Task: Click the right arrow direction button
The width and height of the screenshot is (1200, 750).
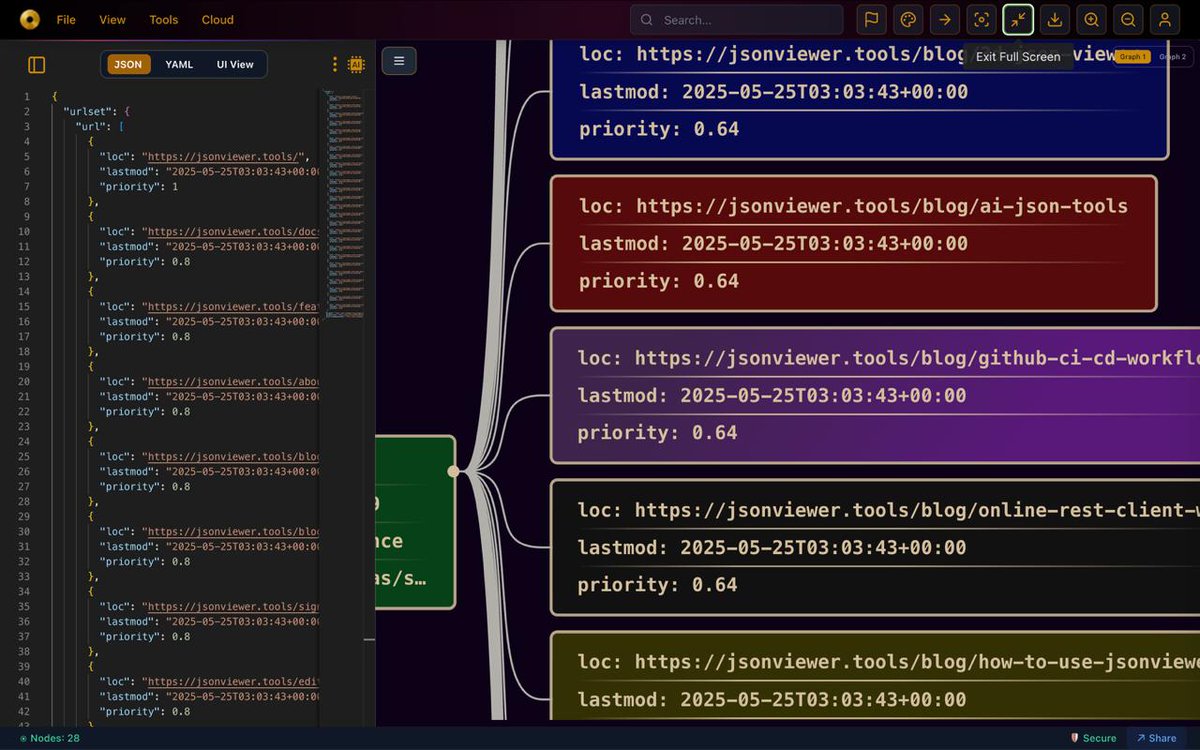Action: (x=945, y=20)
